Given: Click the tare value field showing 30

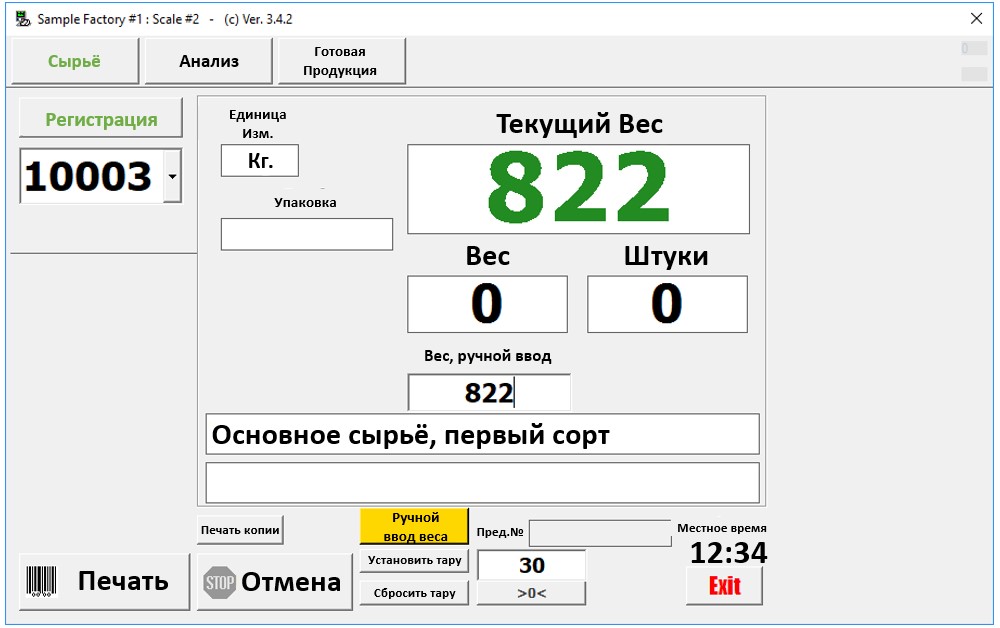Looking at the screenshot, I should pyautogui.click(x=531, y=565).
